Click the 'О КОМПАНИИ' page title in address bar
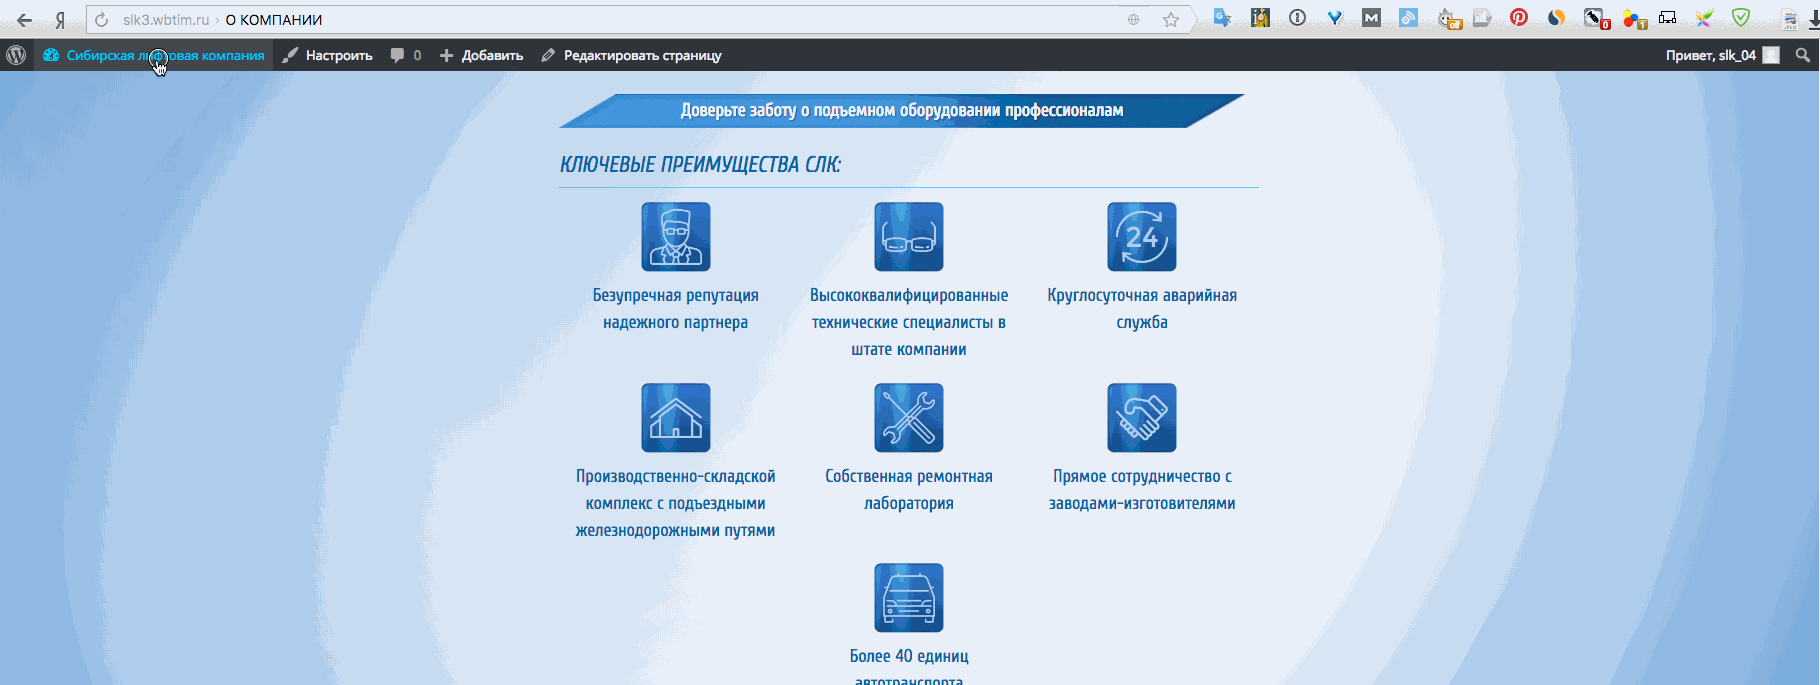Viewport: 1820px width, 685px height. (274, 20)
